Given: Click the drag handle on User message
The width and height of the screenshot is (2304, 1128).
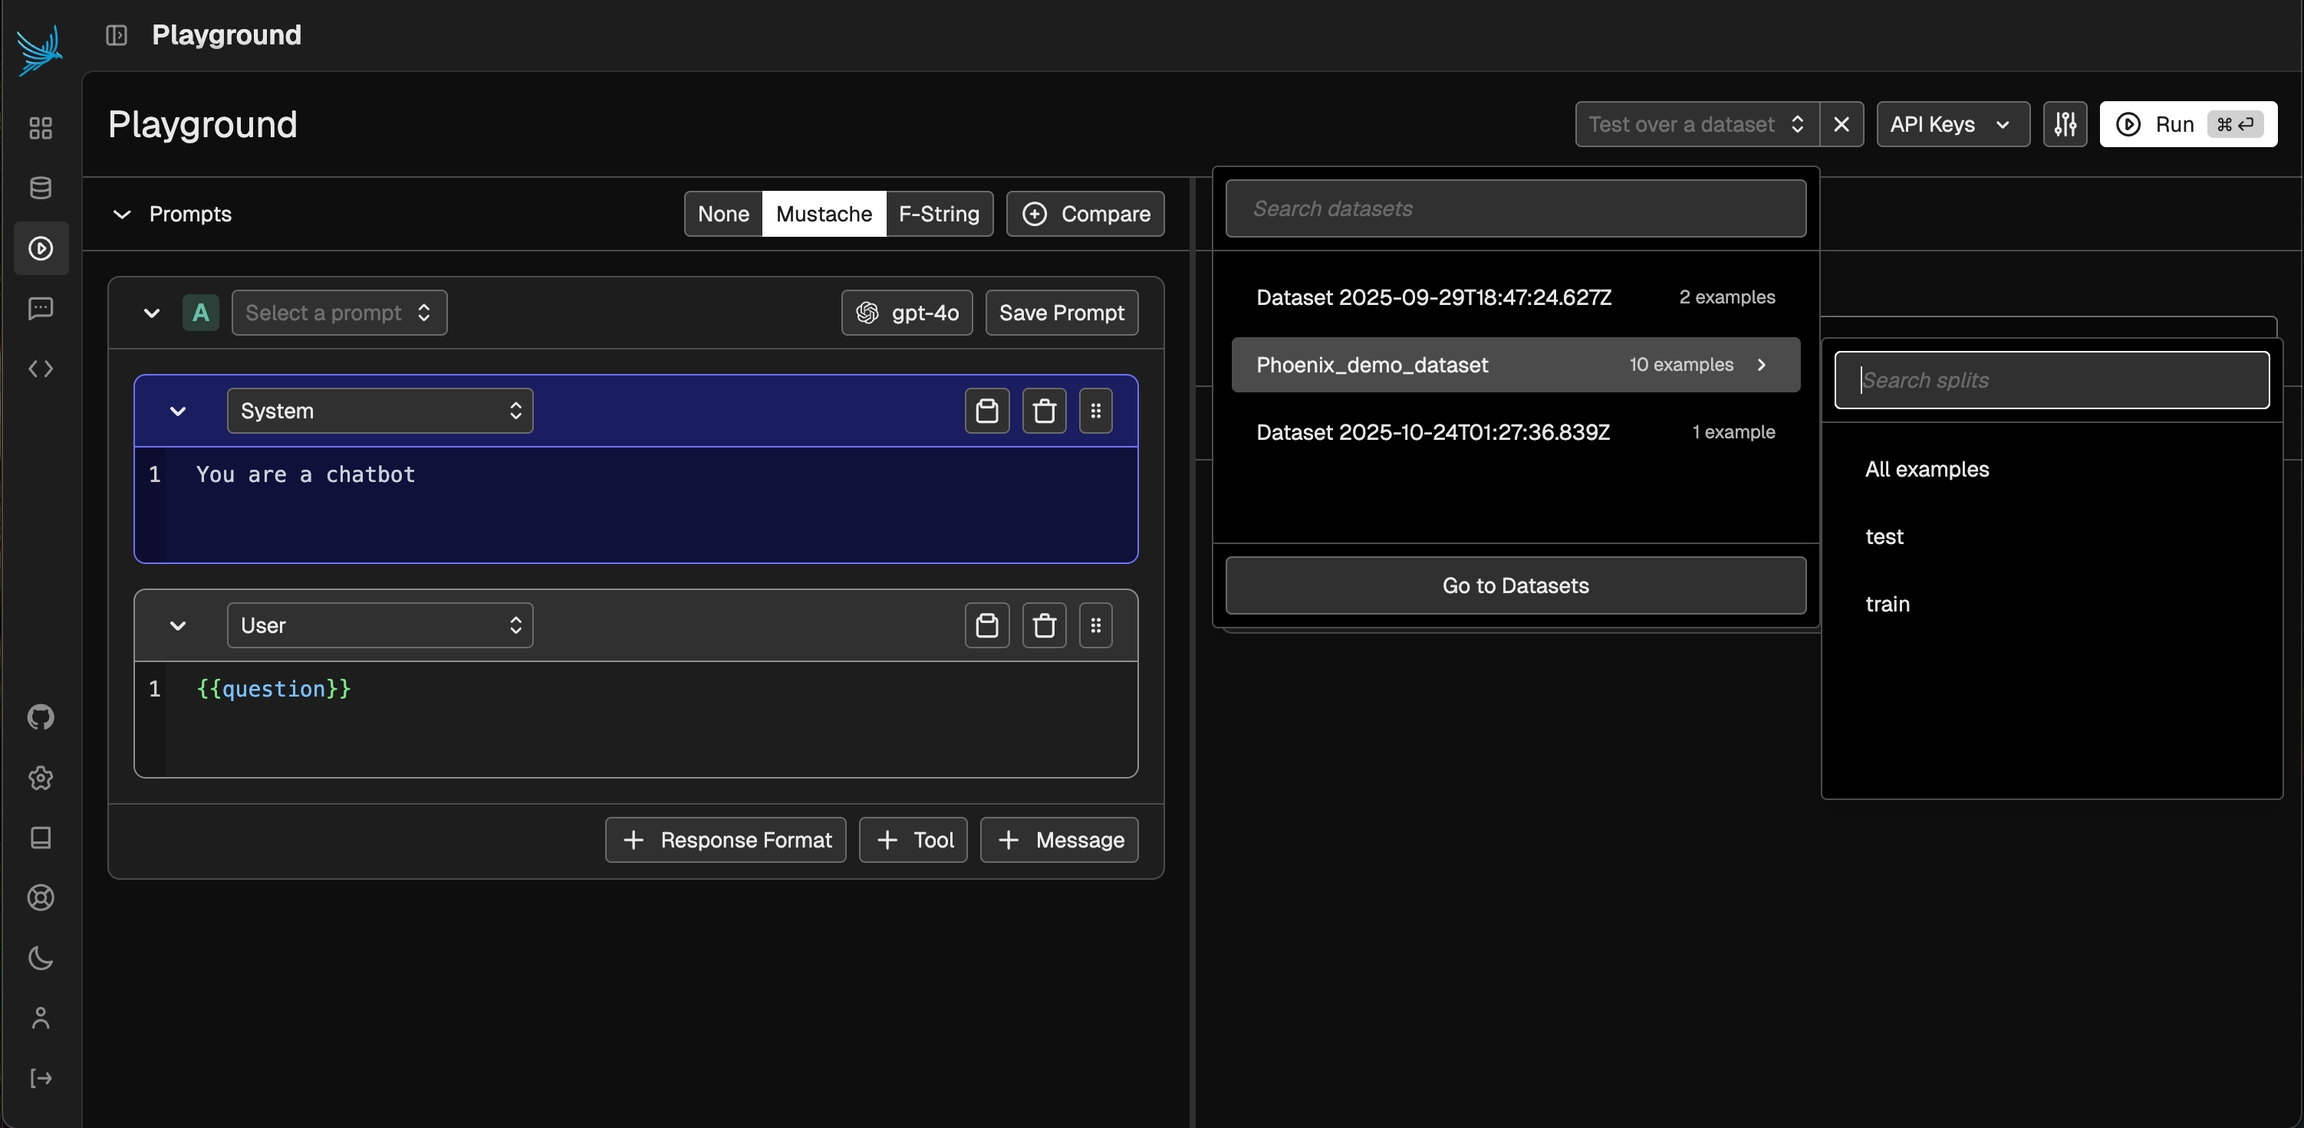Looking at the screenshot, I should (x=1095, y=626).
